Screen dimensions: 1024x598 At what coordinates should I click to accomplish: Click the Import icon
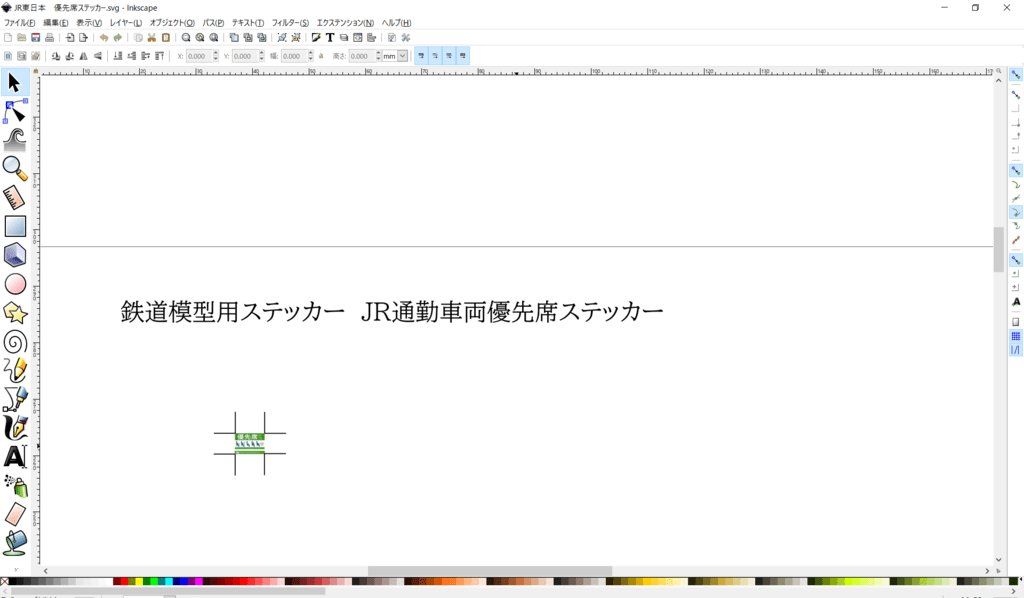click(69, 38)
